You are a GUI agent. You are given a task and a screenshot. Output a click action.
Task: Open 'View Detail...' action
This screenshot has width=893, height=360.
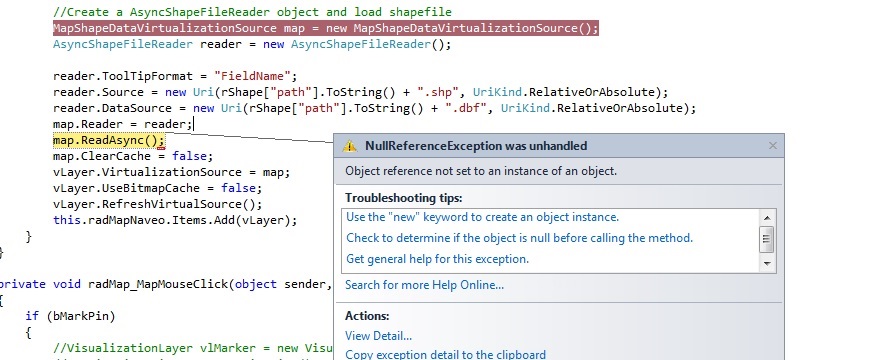(x=378, y=336)
